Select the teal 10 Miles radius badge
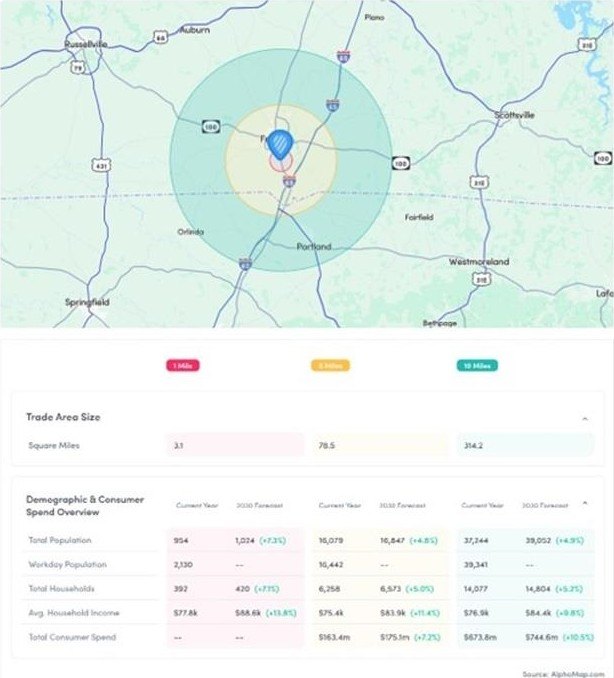The width and height of the screenshot is (614, 678). click(x=478, y=366)
